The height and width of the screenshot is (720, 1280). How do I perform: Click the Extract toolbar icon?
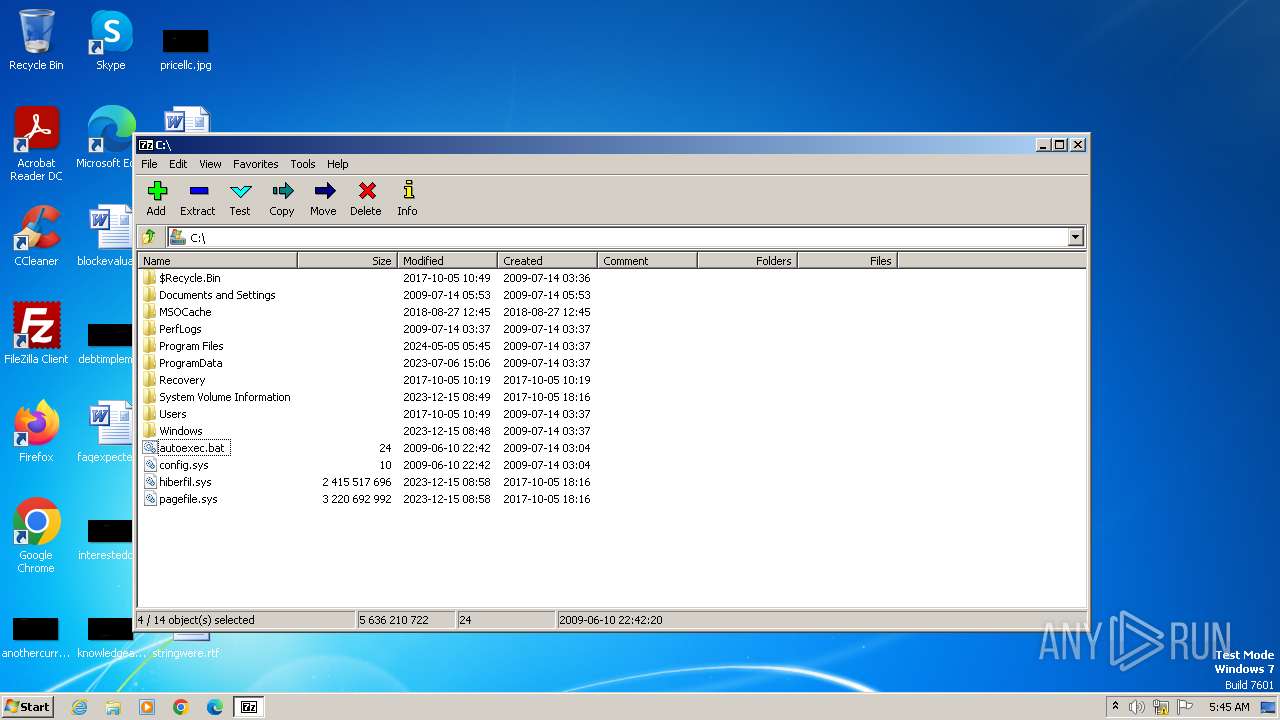tap(198, 198)
